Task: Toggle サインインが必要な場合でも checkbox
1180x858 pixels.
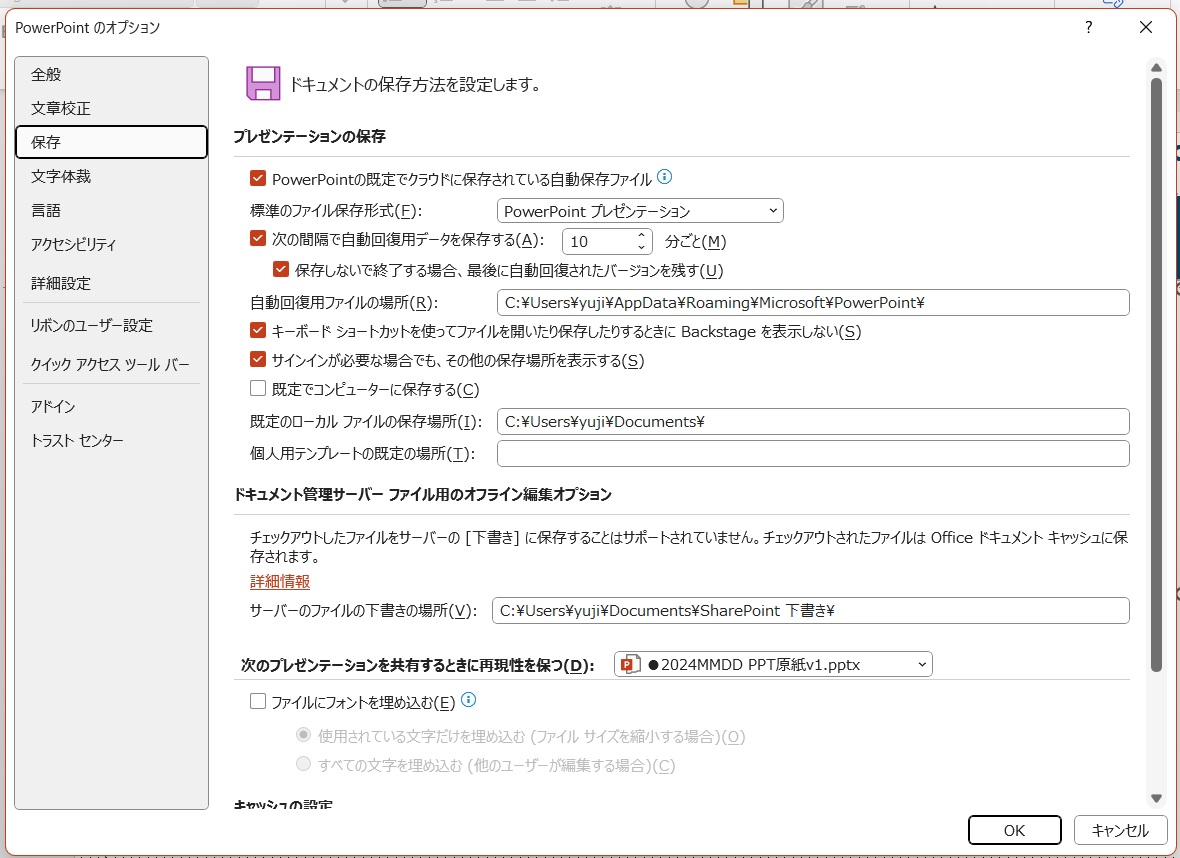Action: pos(258,359)
